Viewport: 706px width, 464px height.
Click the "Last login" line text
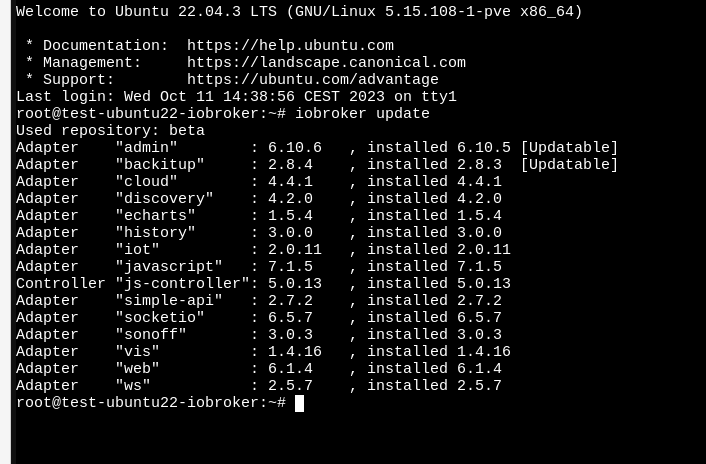[236, 97]
